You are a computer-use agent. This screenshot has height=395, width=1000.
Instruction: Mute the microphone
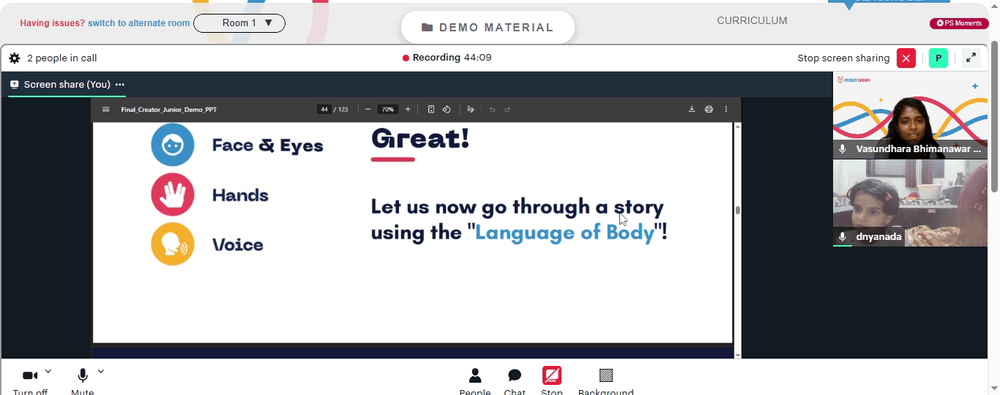pos(82,380)
